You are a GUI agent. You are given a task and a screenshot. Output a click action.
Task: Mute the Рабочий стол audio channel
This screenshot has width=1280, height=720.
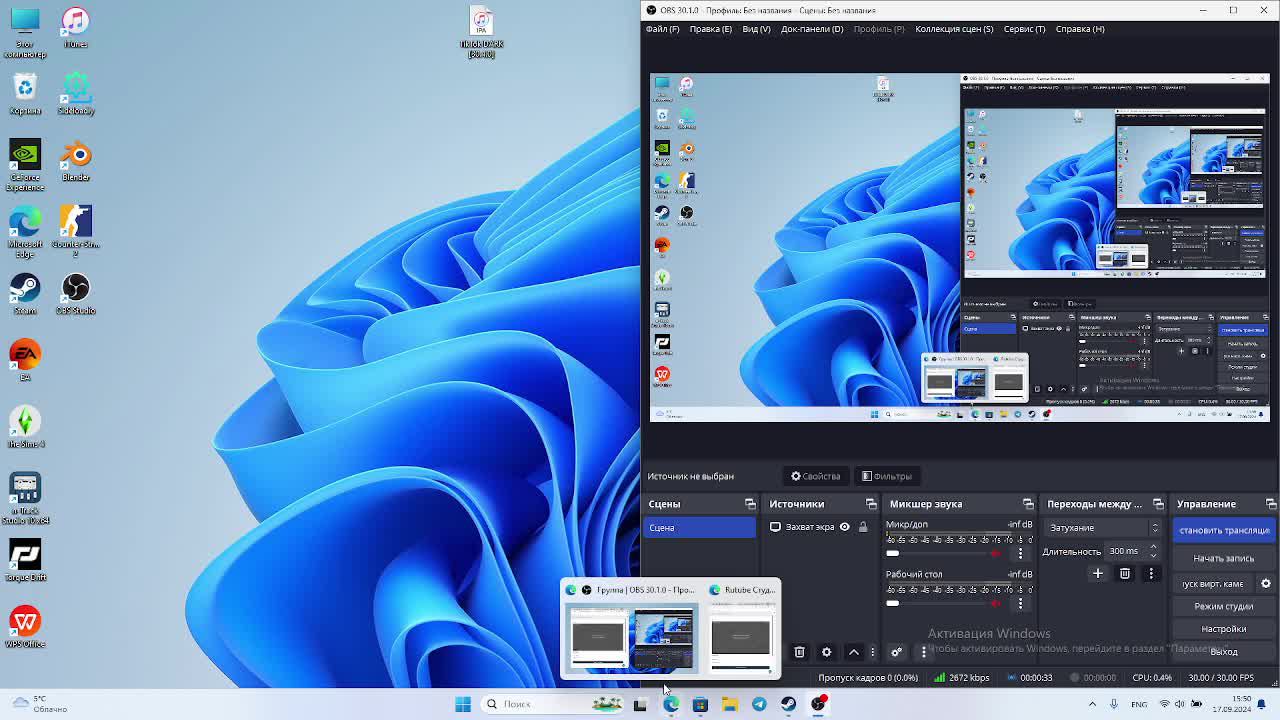pyautogui.click(x=994, y=603)
